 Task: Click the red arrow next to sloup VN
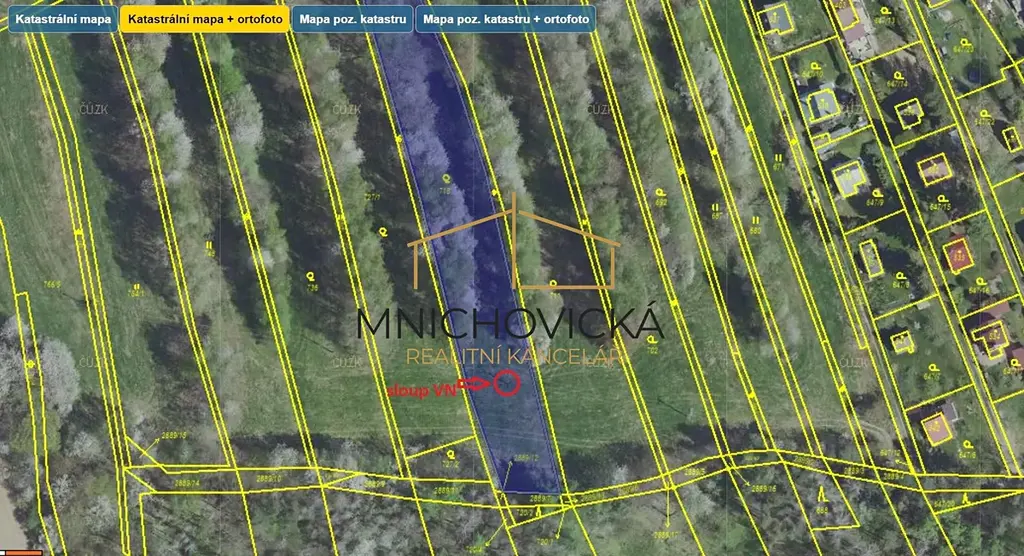tap(474, 384)
